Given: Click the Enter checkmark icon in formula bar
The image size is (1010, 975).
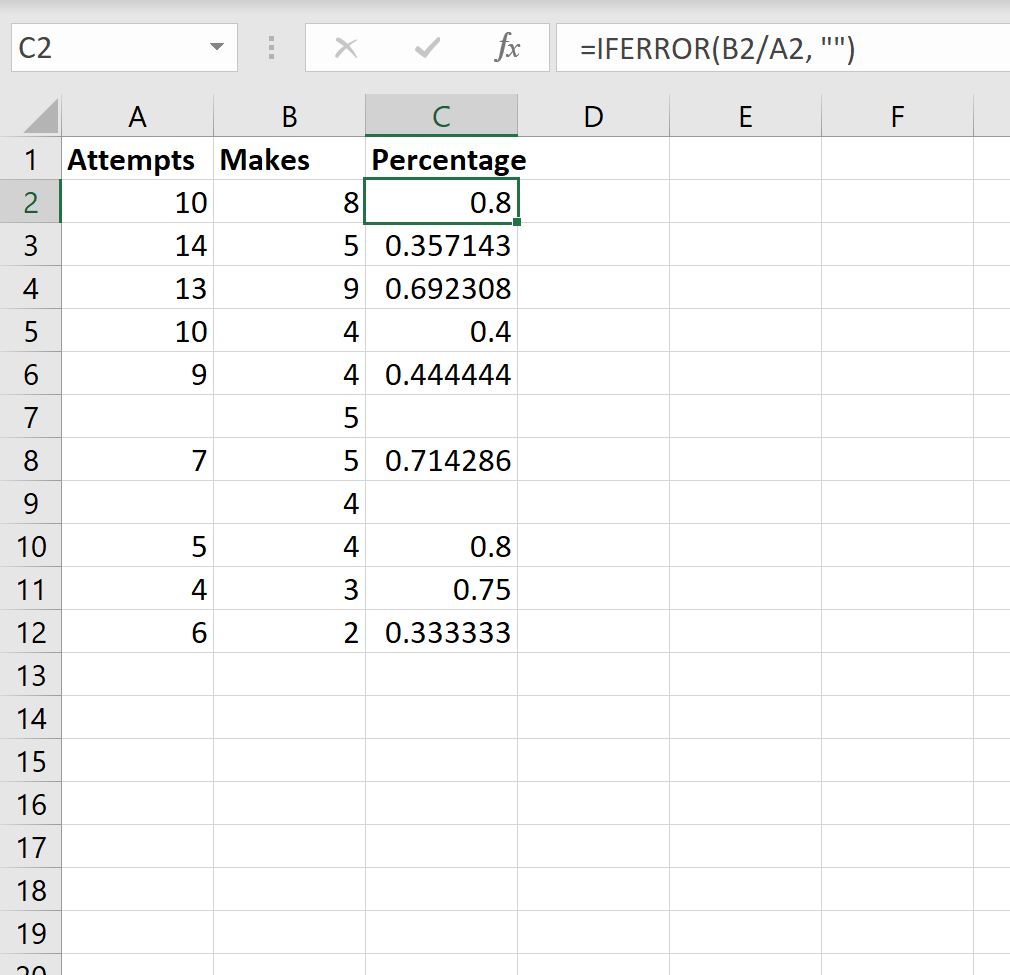Looking at the screenshot, I should click(x=427, y=47).
